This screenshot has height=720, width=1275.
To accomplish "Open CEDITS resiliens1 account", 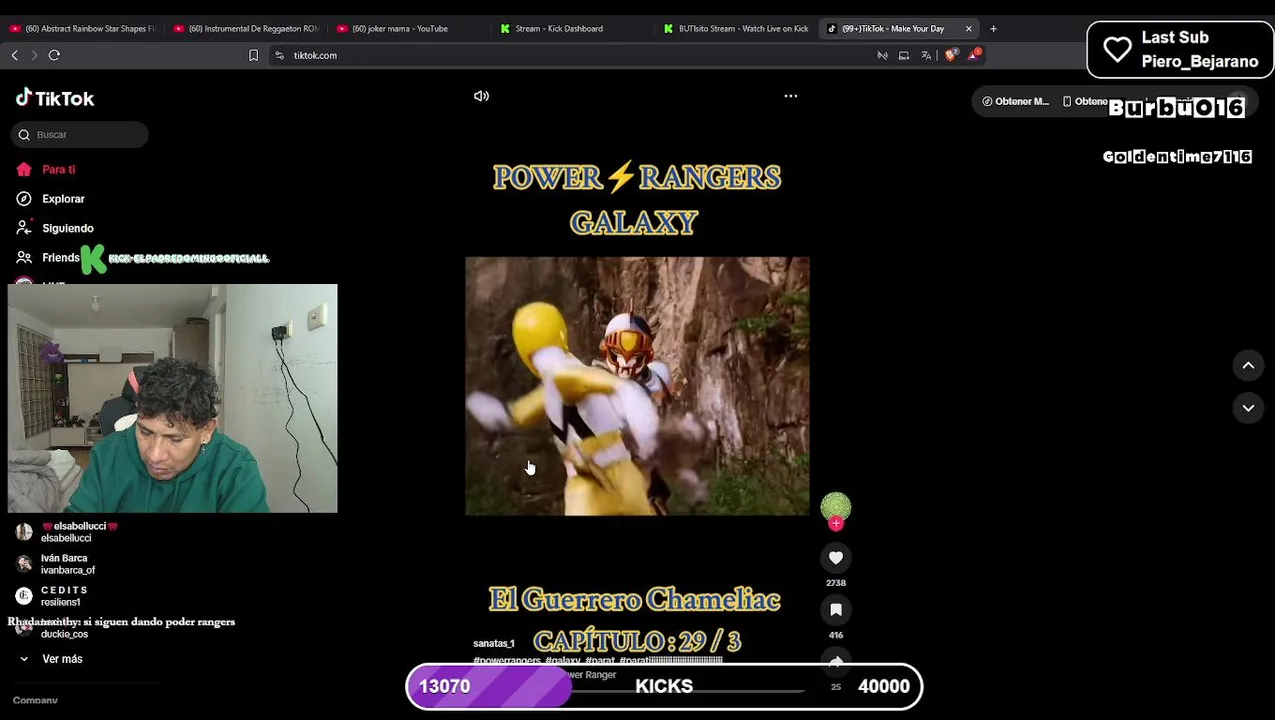I will [53, 596].
